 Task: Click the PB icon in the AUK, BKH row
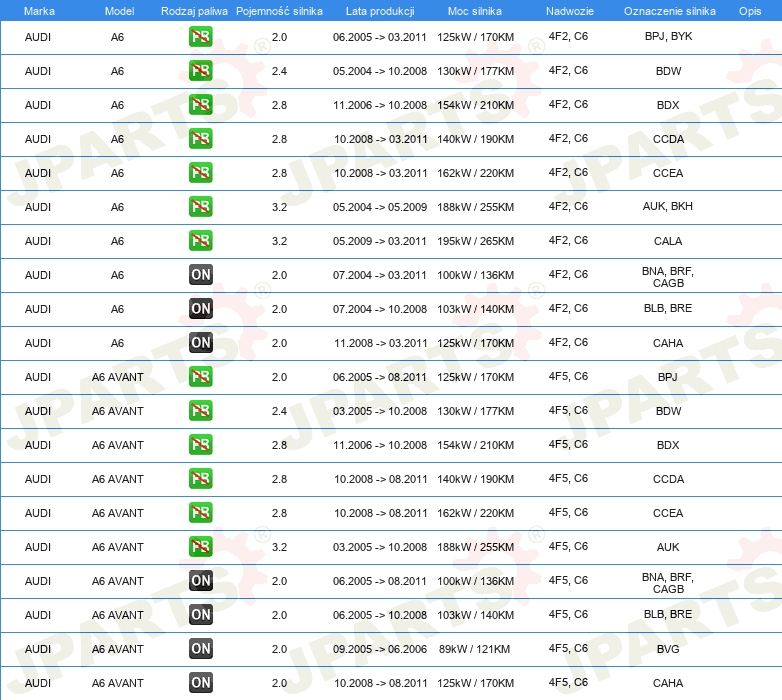[201, 207]
